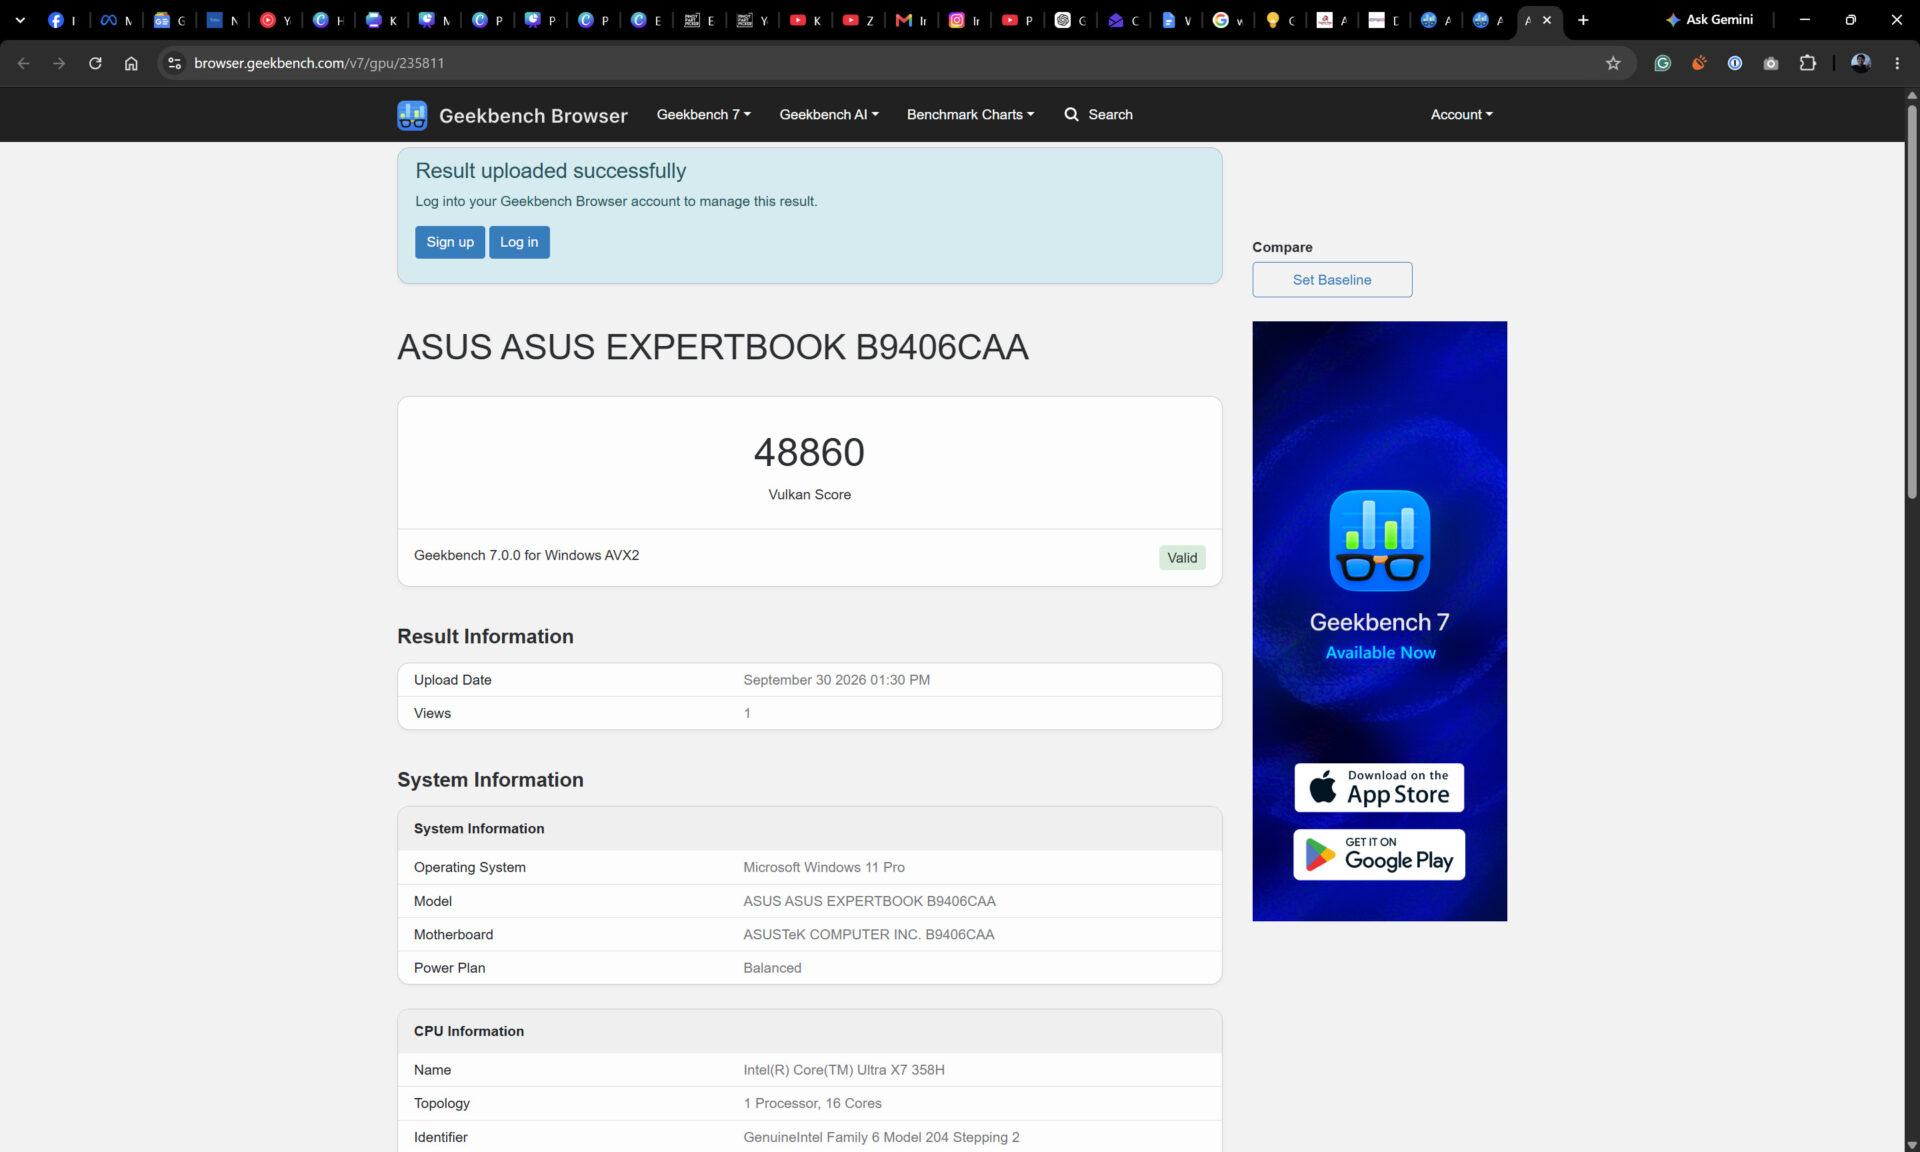The height and width of the screenshot is (1152, 1920).
Task: Click the Log in button
Action: coord(519,242)
